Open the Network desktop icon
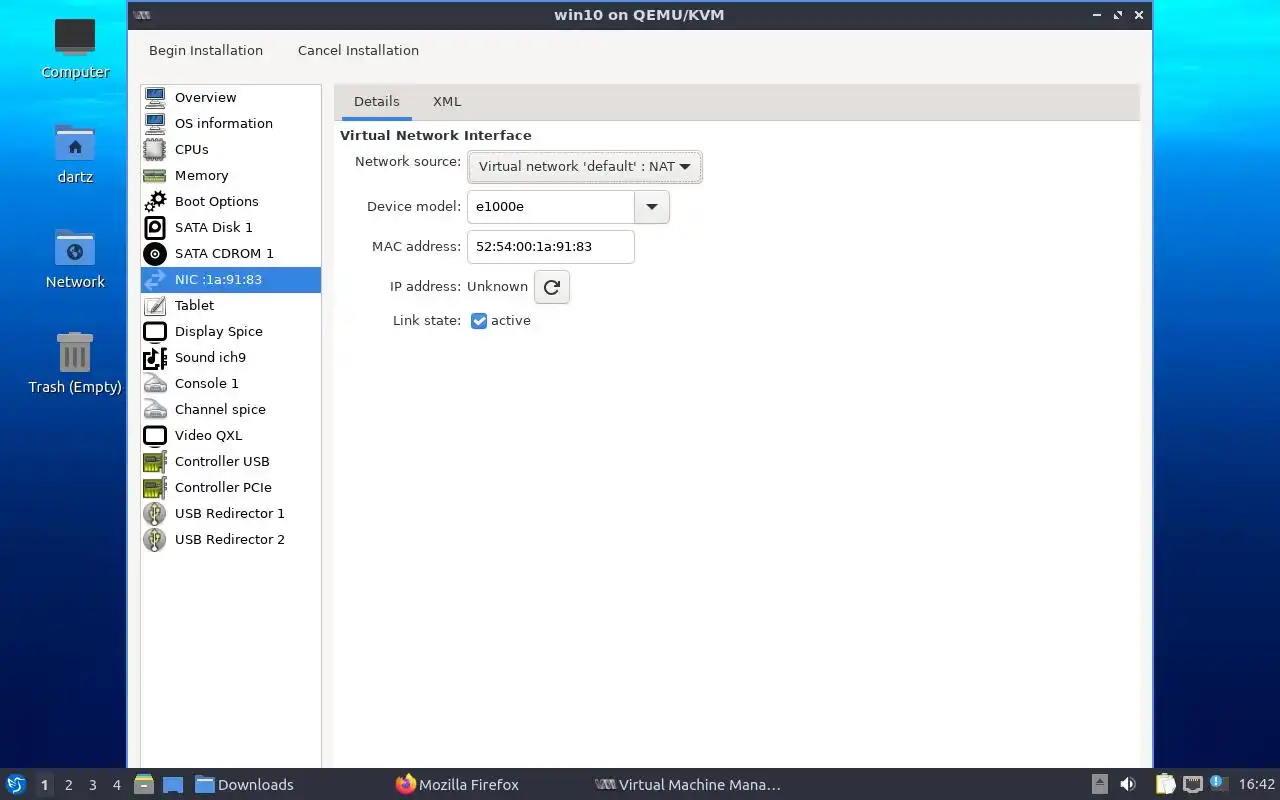 [x=75, y=258]
